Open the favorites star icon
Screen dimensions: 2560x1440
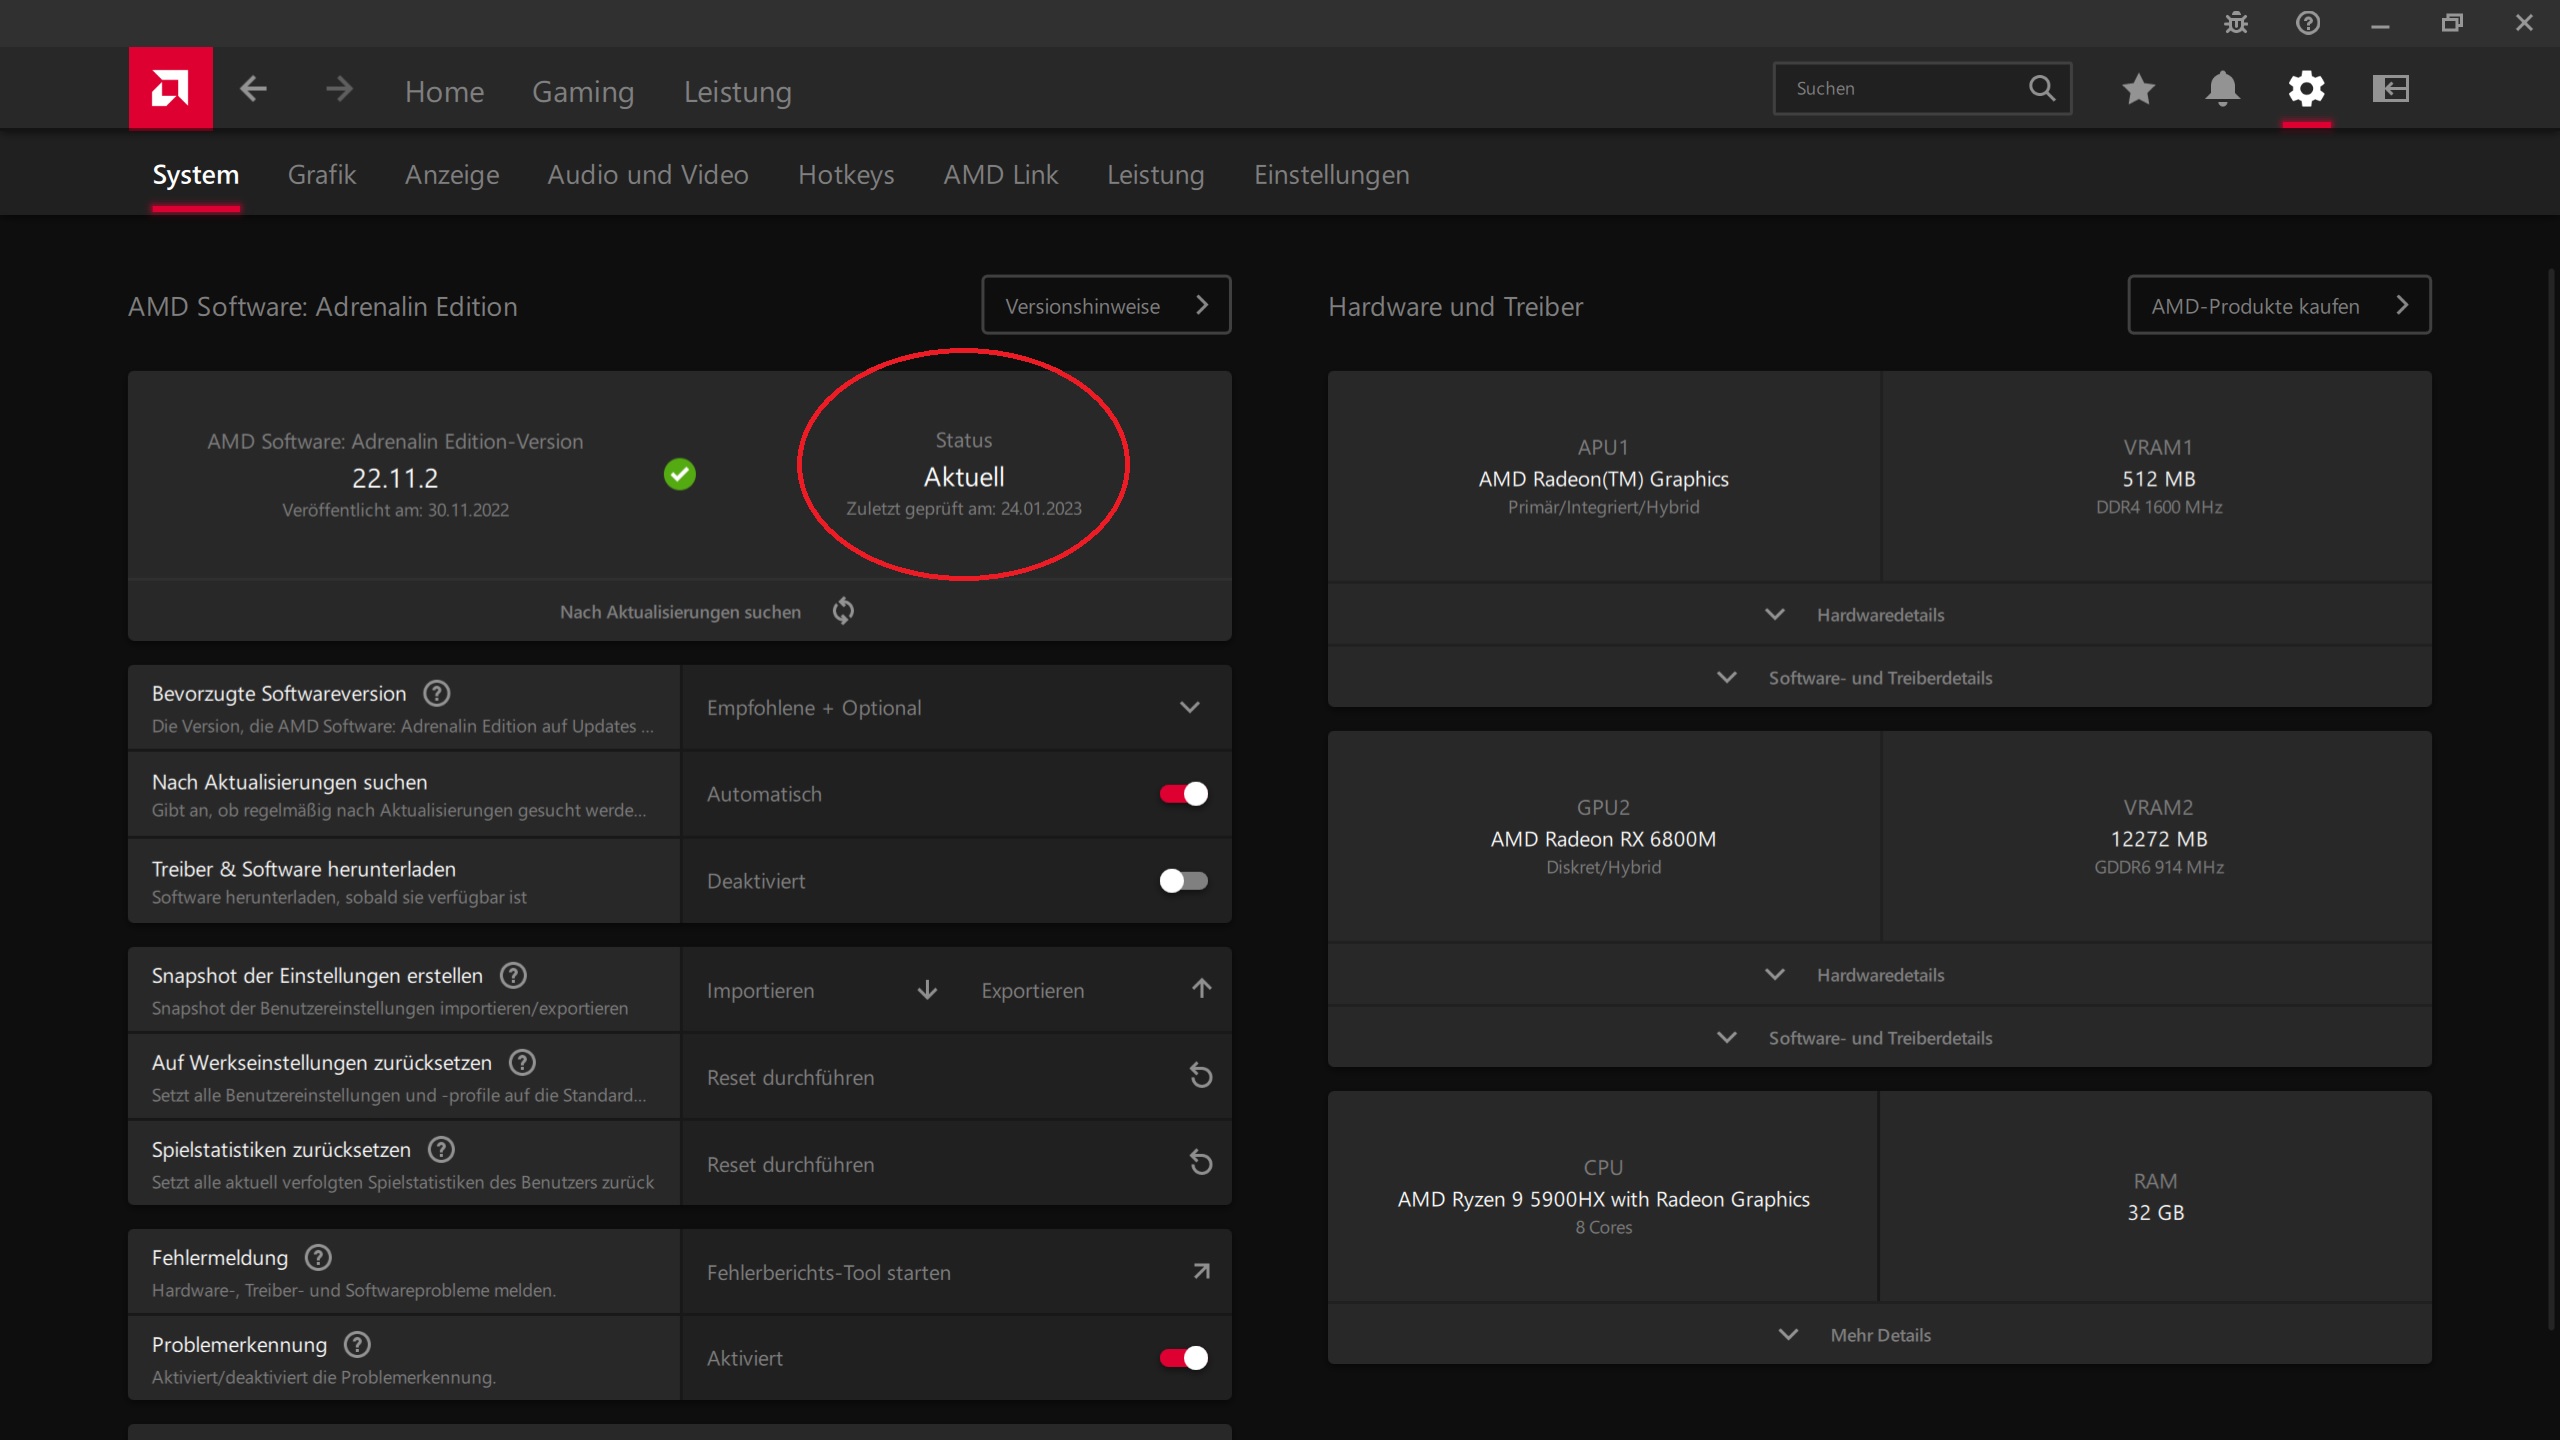[x=2138, y=89]
